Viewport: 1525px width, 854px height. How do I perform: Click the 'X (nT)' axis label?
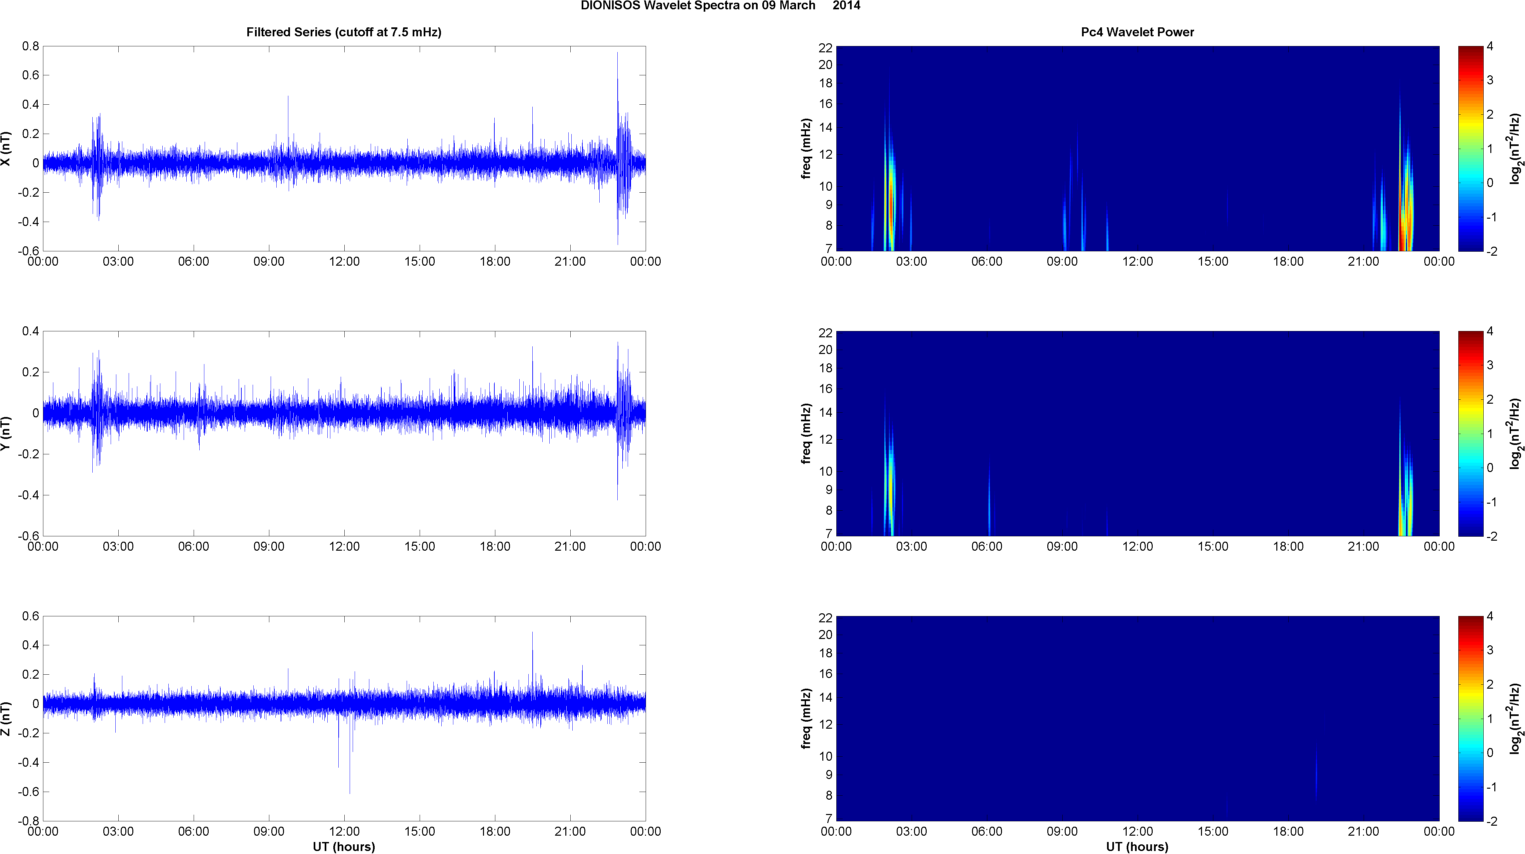point(6,148)
